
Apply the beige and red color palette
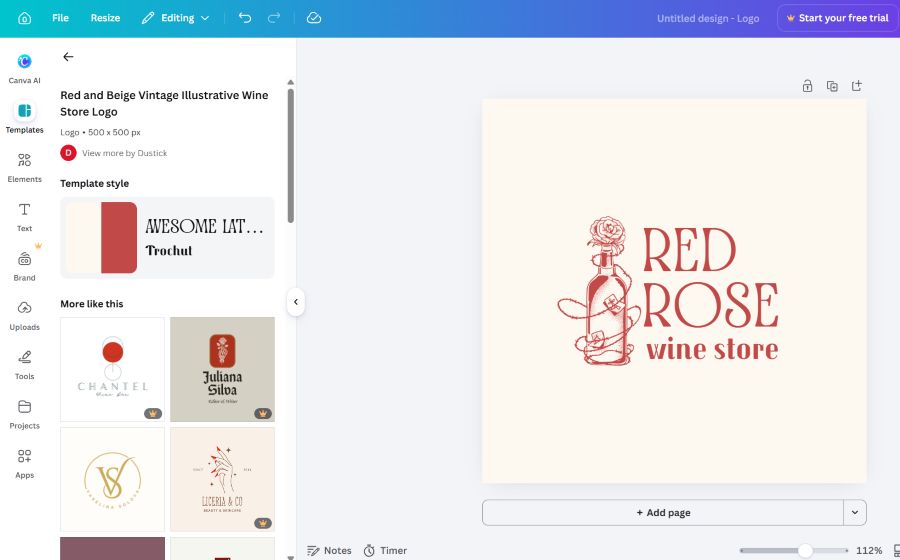point(102,238)
